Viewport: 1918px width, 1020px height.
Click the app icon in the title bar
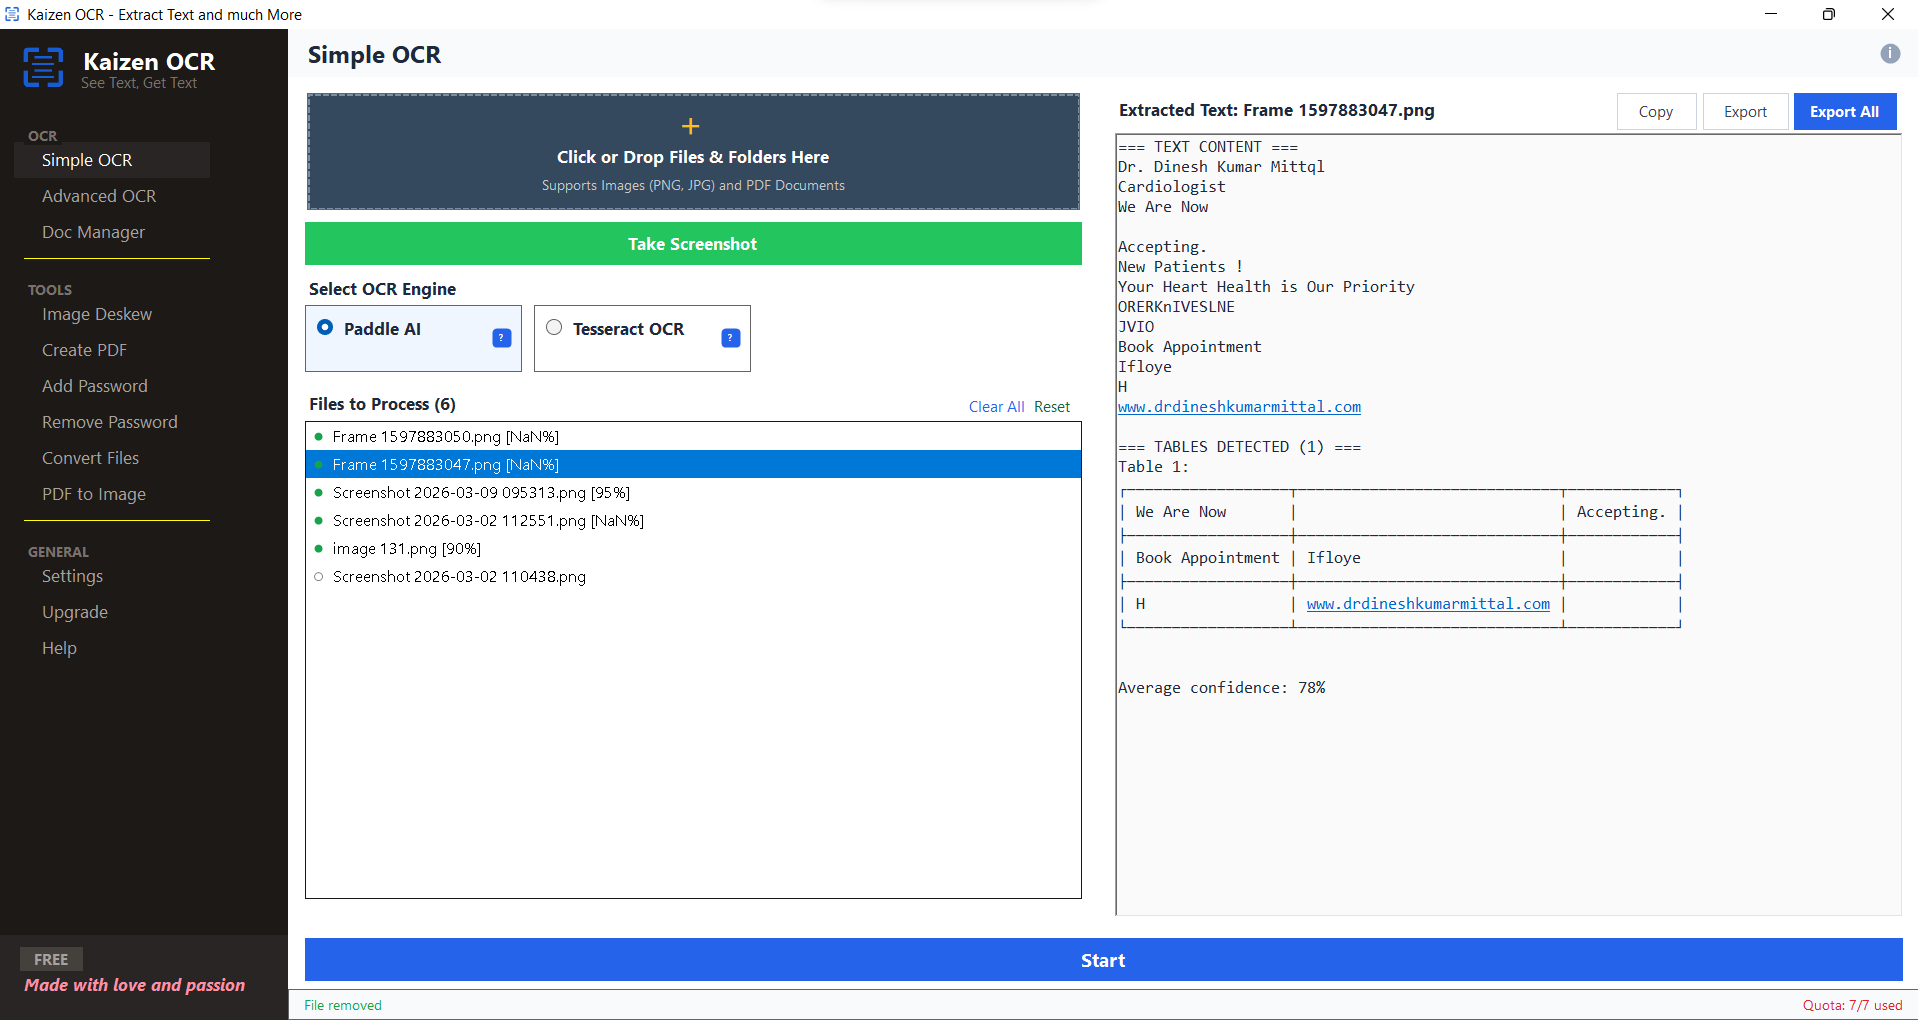point(11,14)
